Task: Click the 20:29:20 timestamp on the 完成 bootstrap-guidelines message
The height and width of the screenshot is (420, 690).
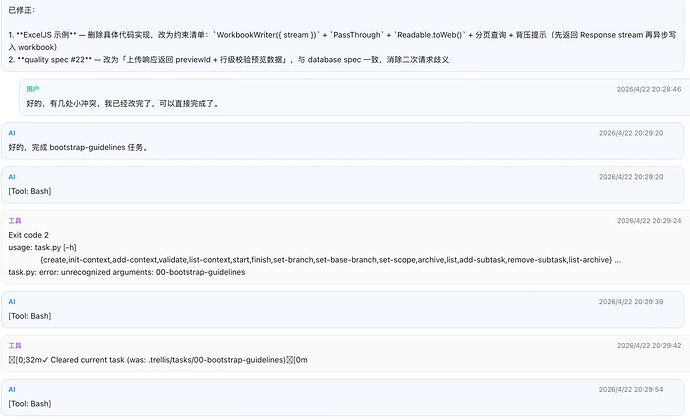Action: pos(631,133)
